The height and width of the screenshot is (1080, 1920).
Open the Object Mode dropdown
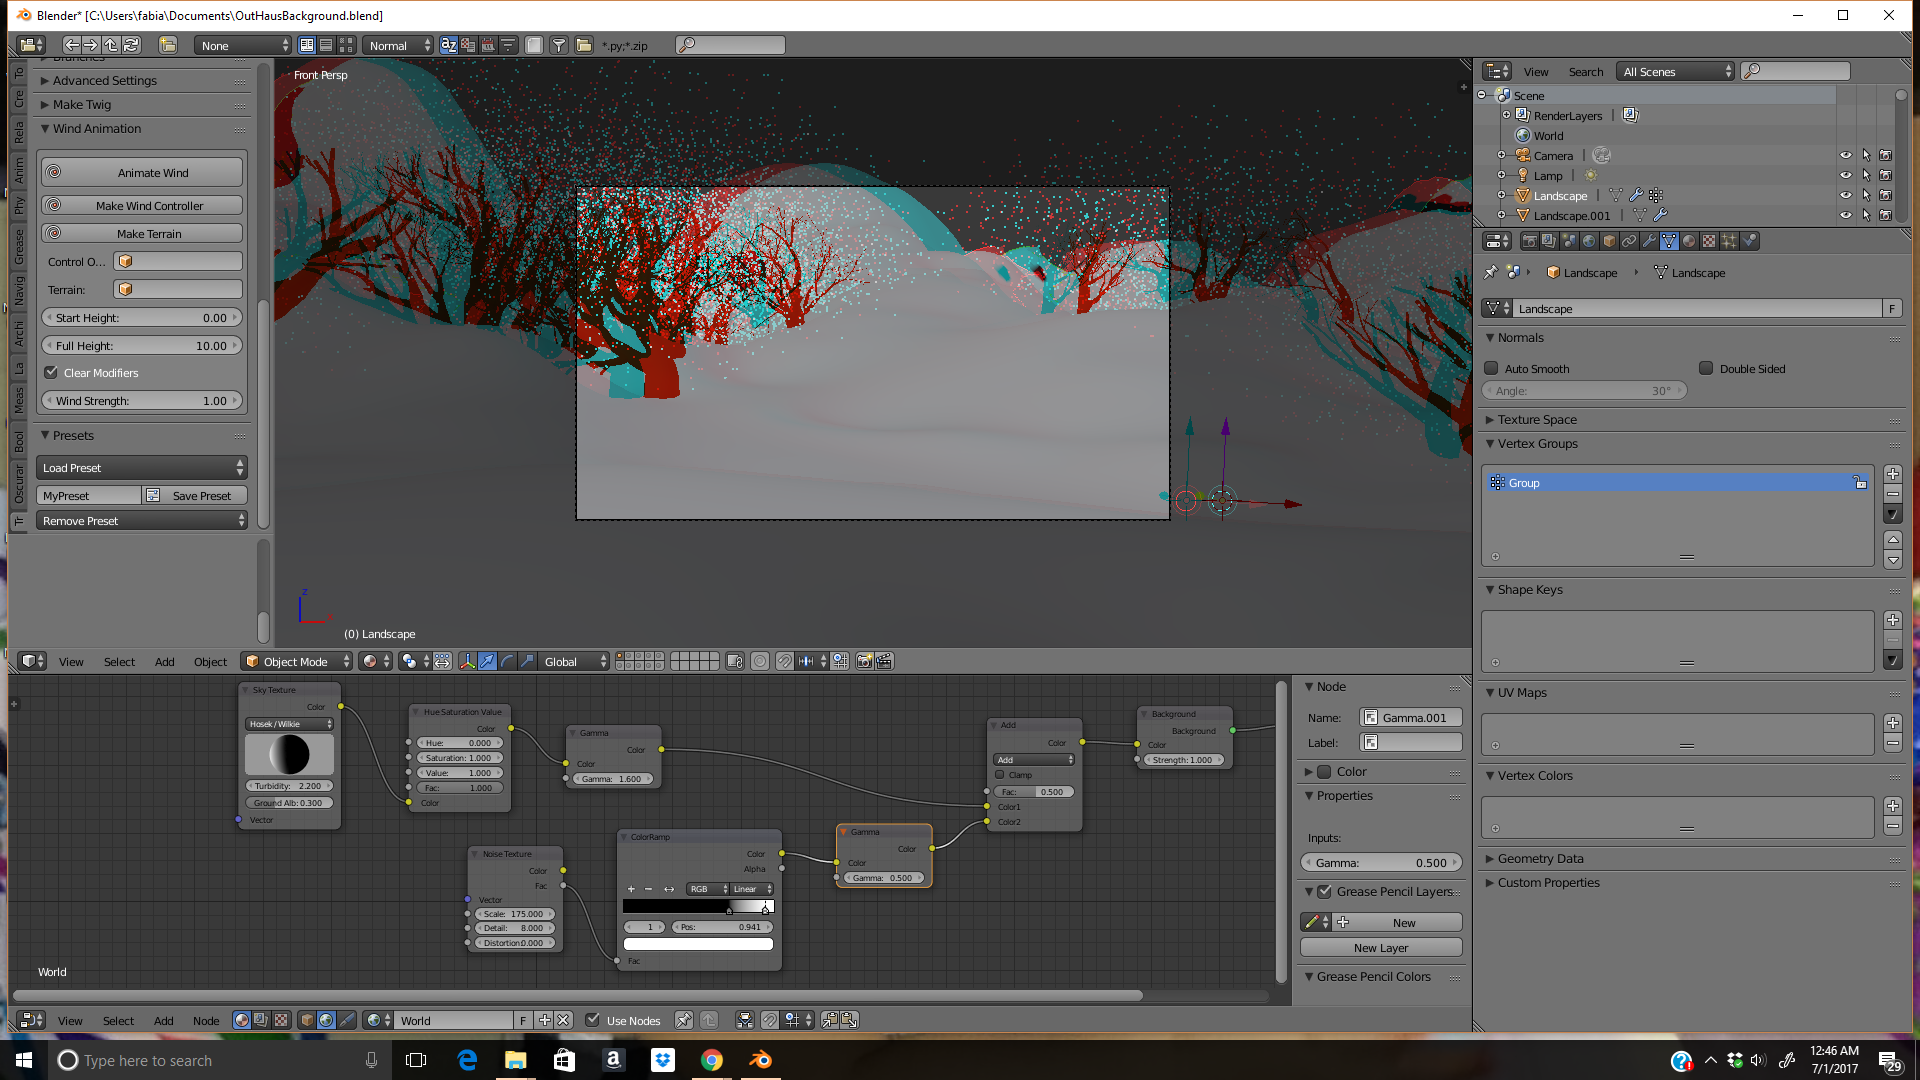[297, 661]
